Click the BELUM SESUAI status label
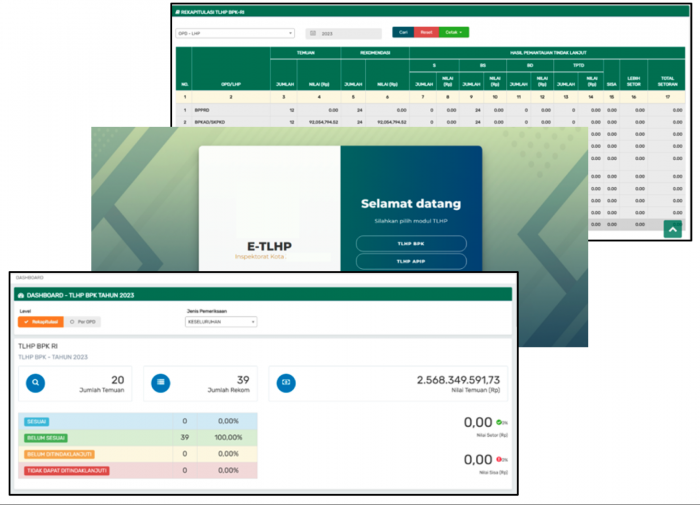Image resolution: width=700 pixels, height=505 pixels. (43, 438)
